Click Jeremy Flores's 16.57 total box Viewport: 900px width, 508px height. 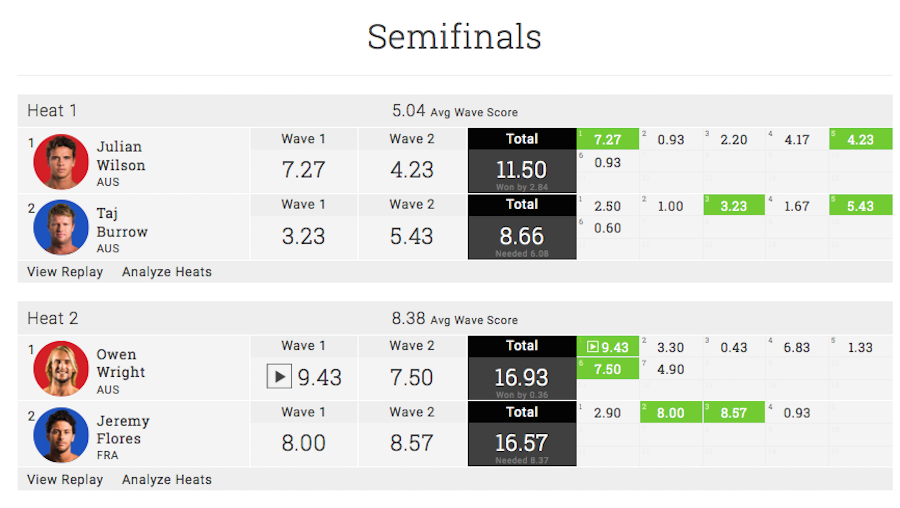pyautogui.click(x=521, y=443)
